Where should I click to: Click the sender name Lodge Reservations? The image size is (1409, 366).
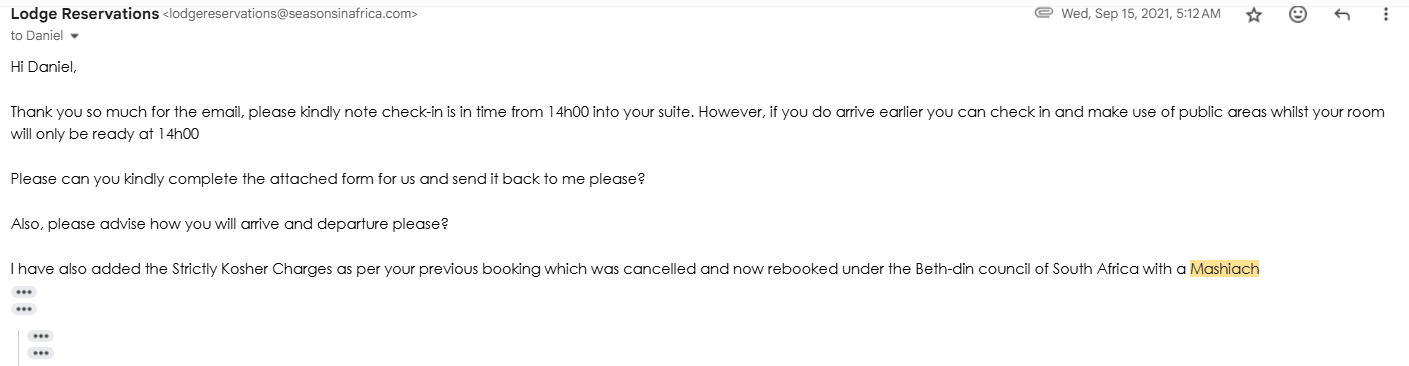pos(84,14)
